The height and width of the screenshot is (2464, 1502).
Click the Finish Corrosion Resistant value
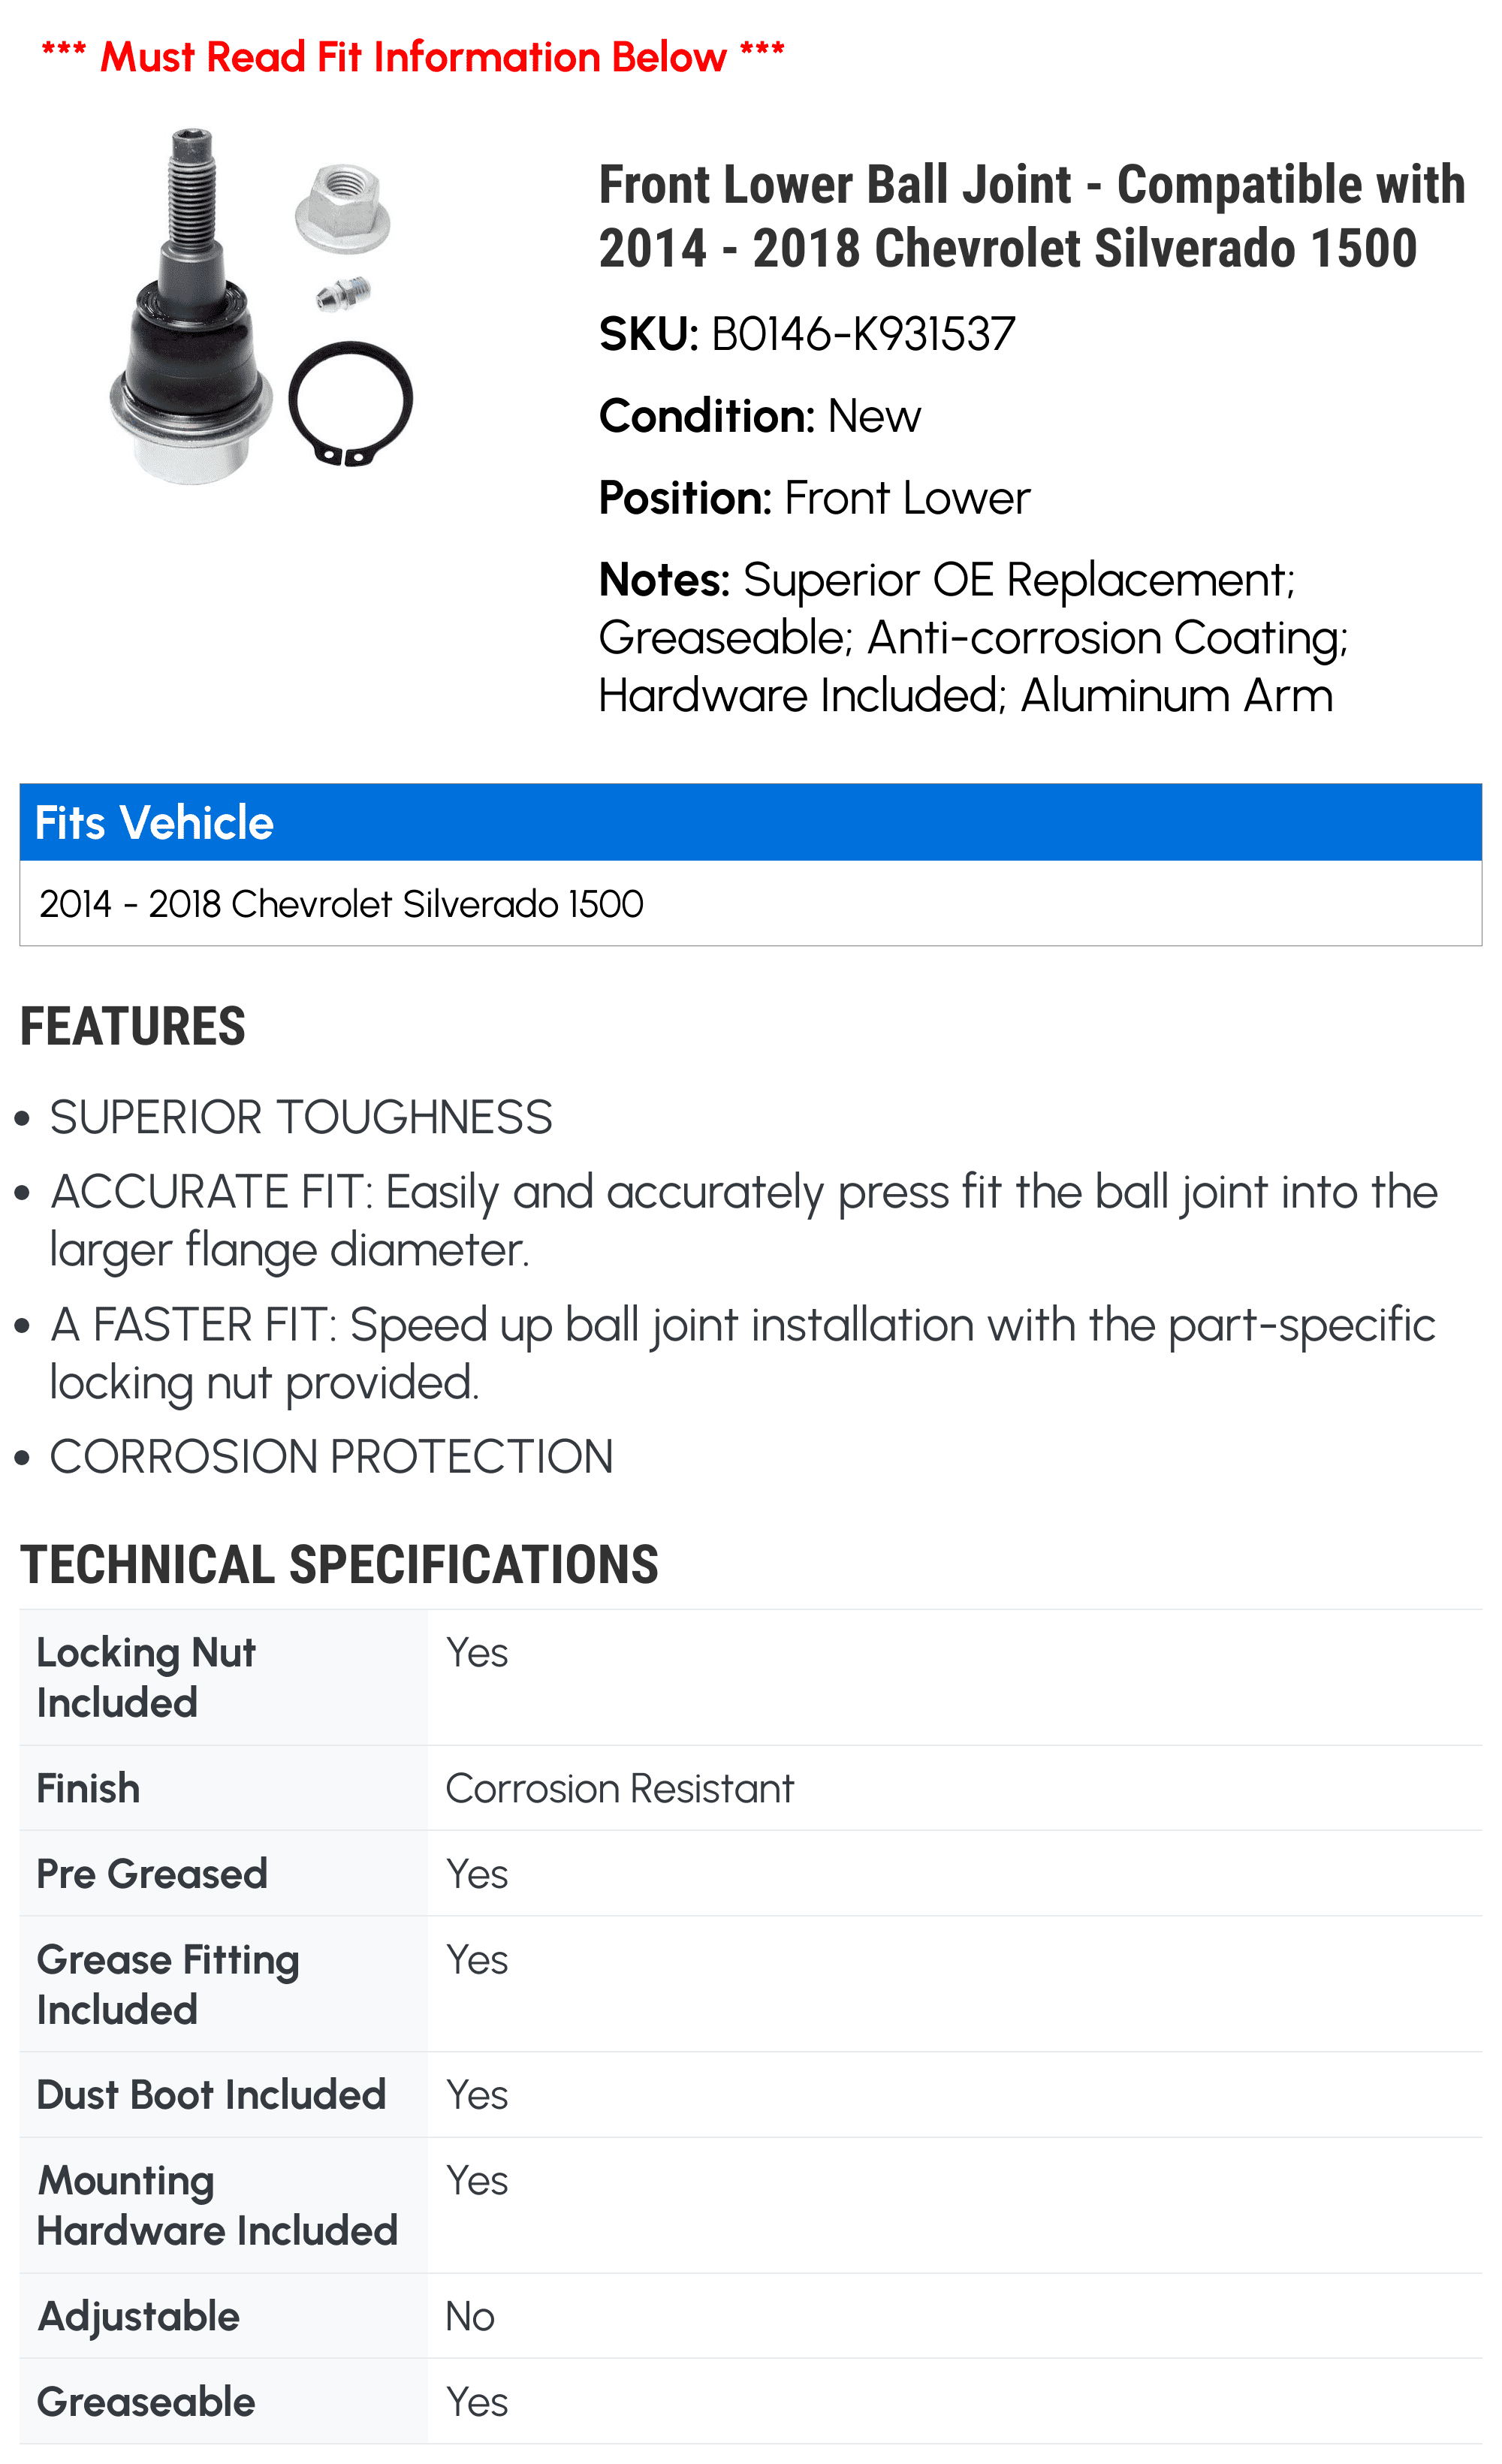(x=619, y=1788)
